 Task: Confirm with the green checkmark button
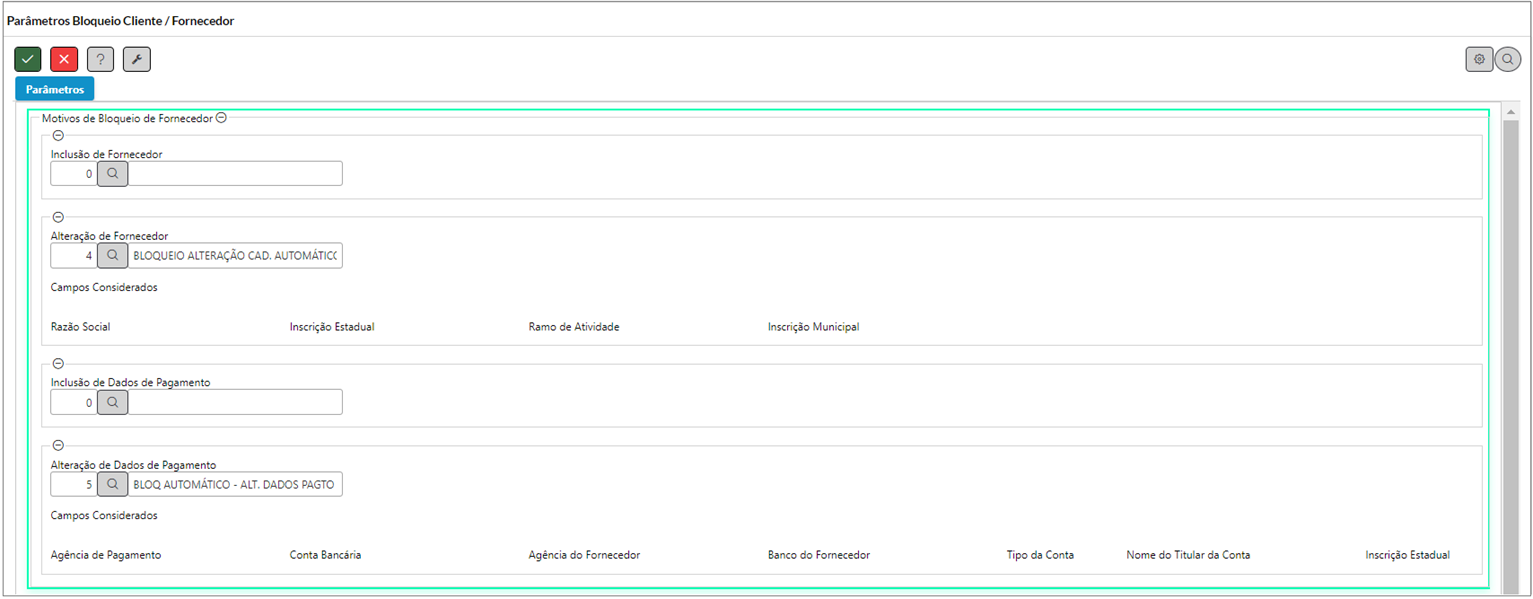28,59
